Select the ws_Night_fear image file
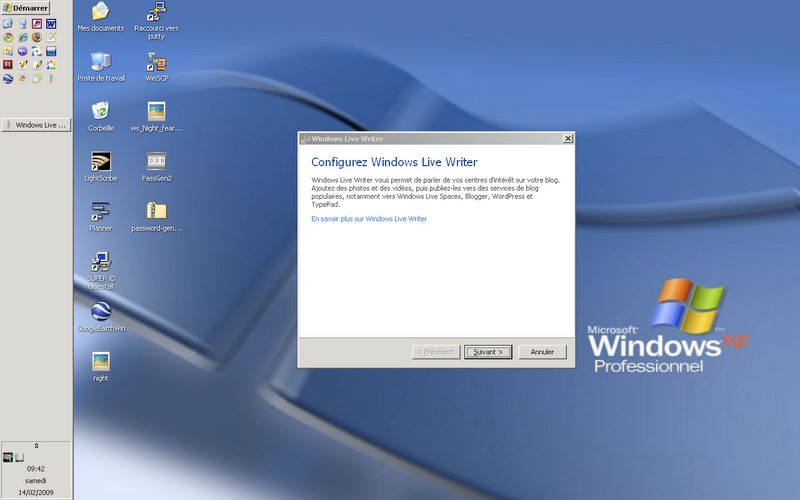This screenshot has height=500, width=800. pyautogui.click(x=156, y=116)
